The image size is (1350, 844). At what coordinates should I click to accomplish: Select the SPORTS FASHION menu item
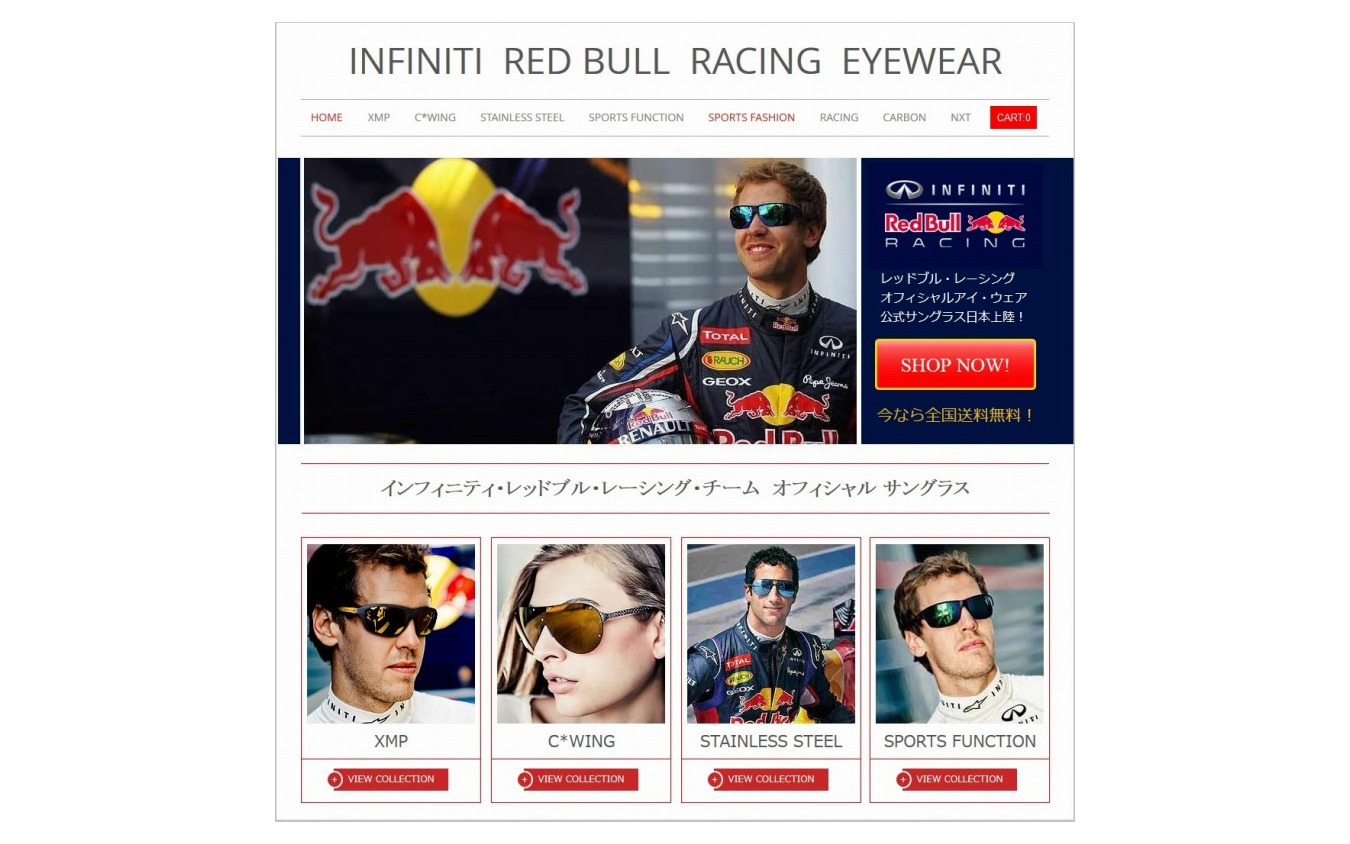click(x=751, y=118)
